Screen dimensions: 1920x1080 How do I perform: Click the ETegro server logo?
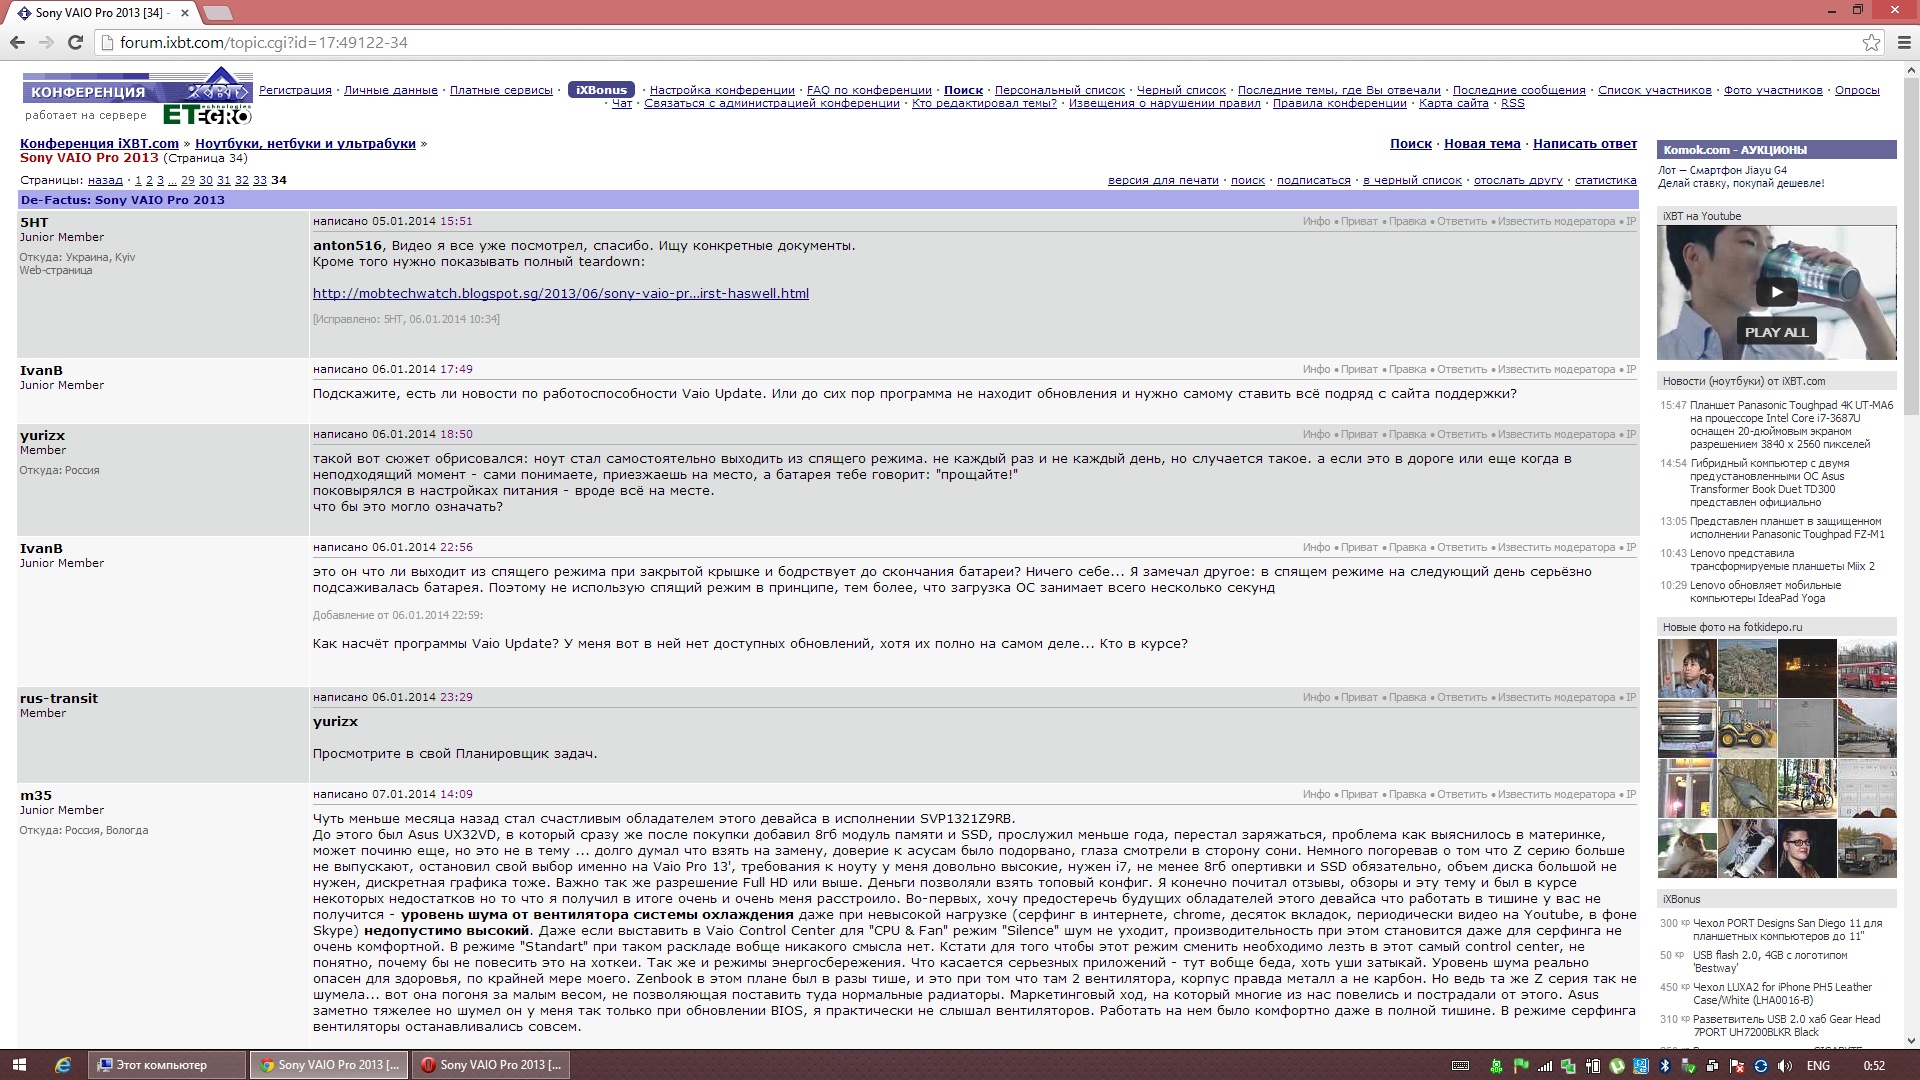point(206,114)
